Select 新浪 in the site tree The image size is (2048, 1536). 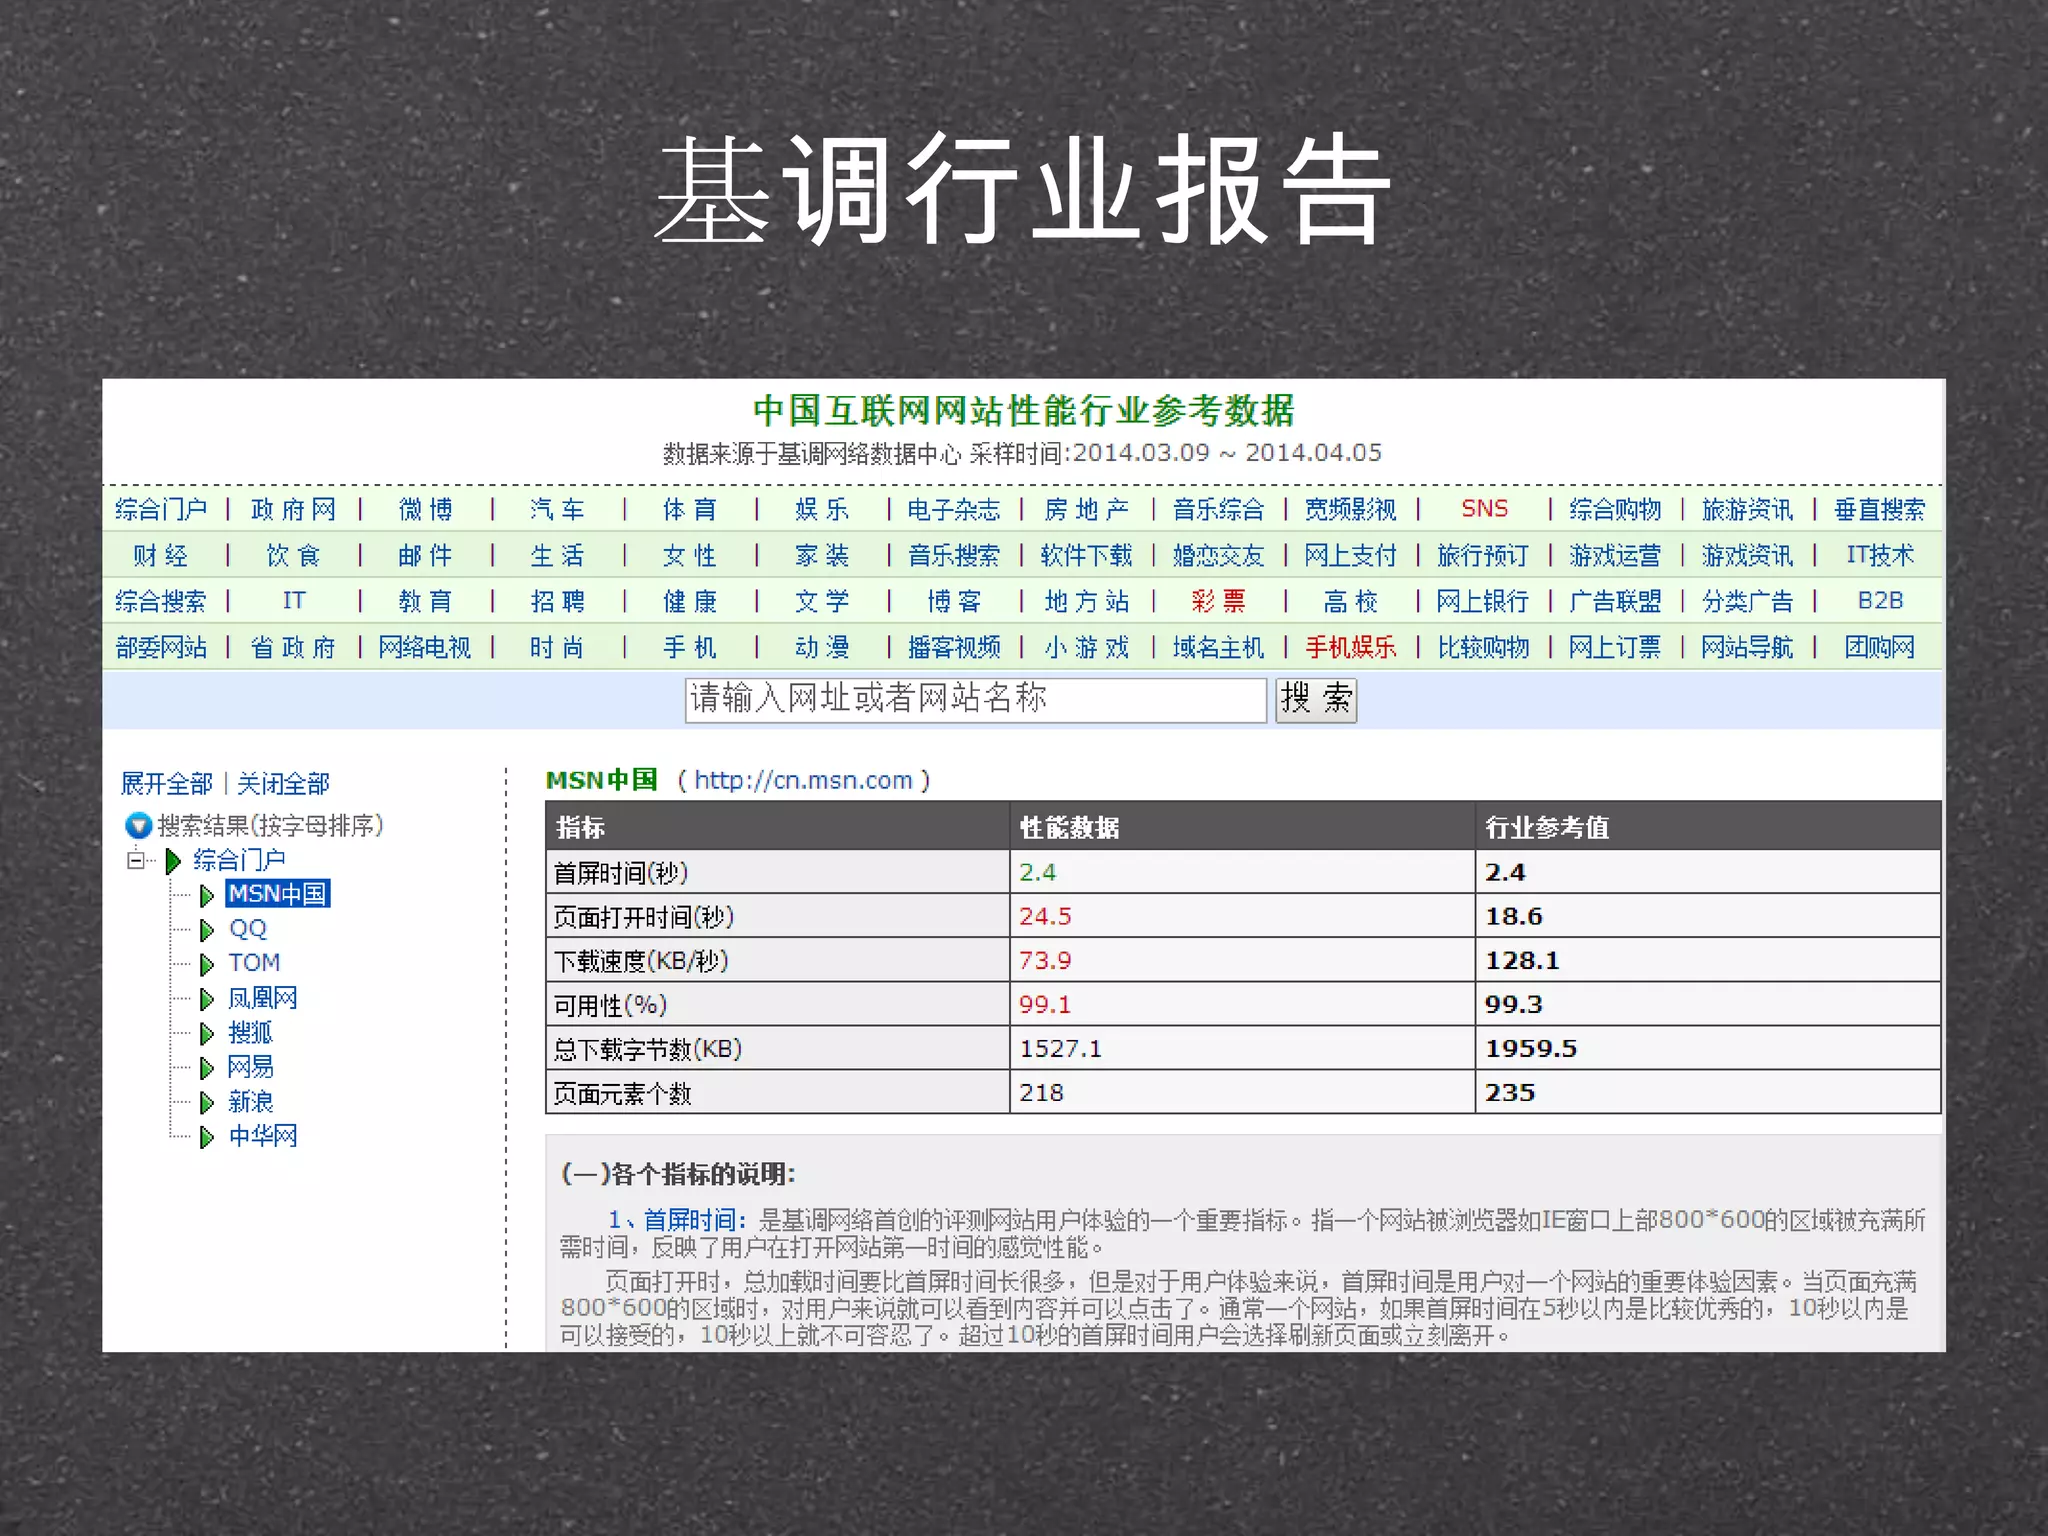click(x=250, y=1101)
